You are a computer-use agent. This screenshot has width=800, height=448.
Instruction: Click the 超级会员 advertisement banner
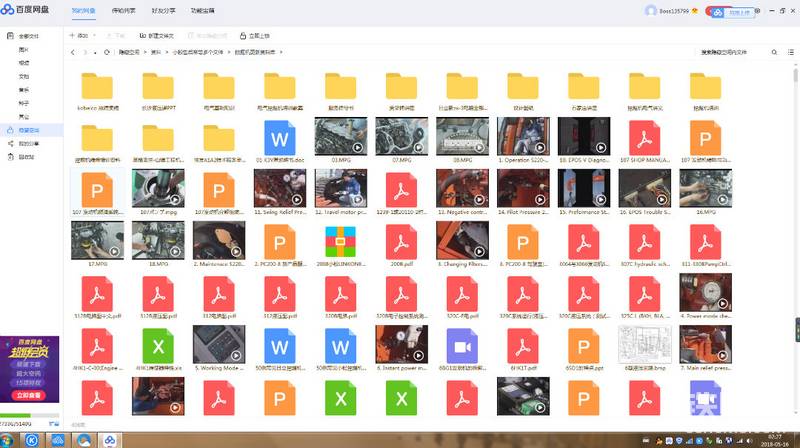tap(30, 369)
